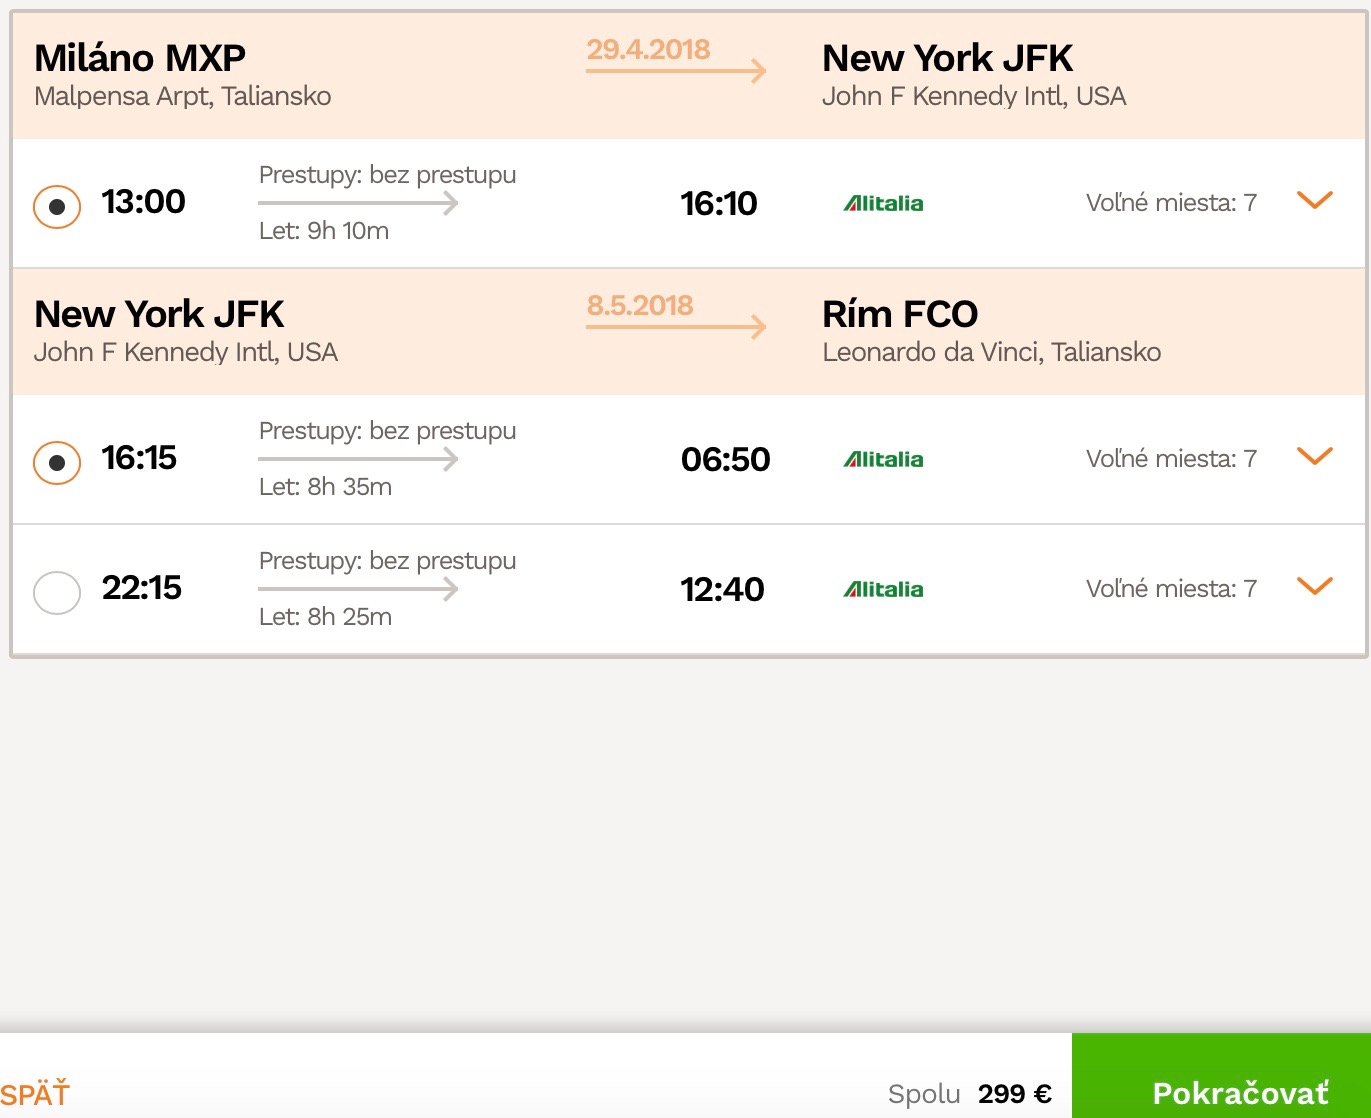Click the route arrow of 9h 10m flight

click(x=358, y=203)
